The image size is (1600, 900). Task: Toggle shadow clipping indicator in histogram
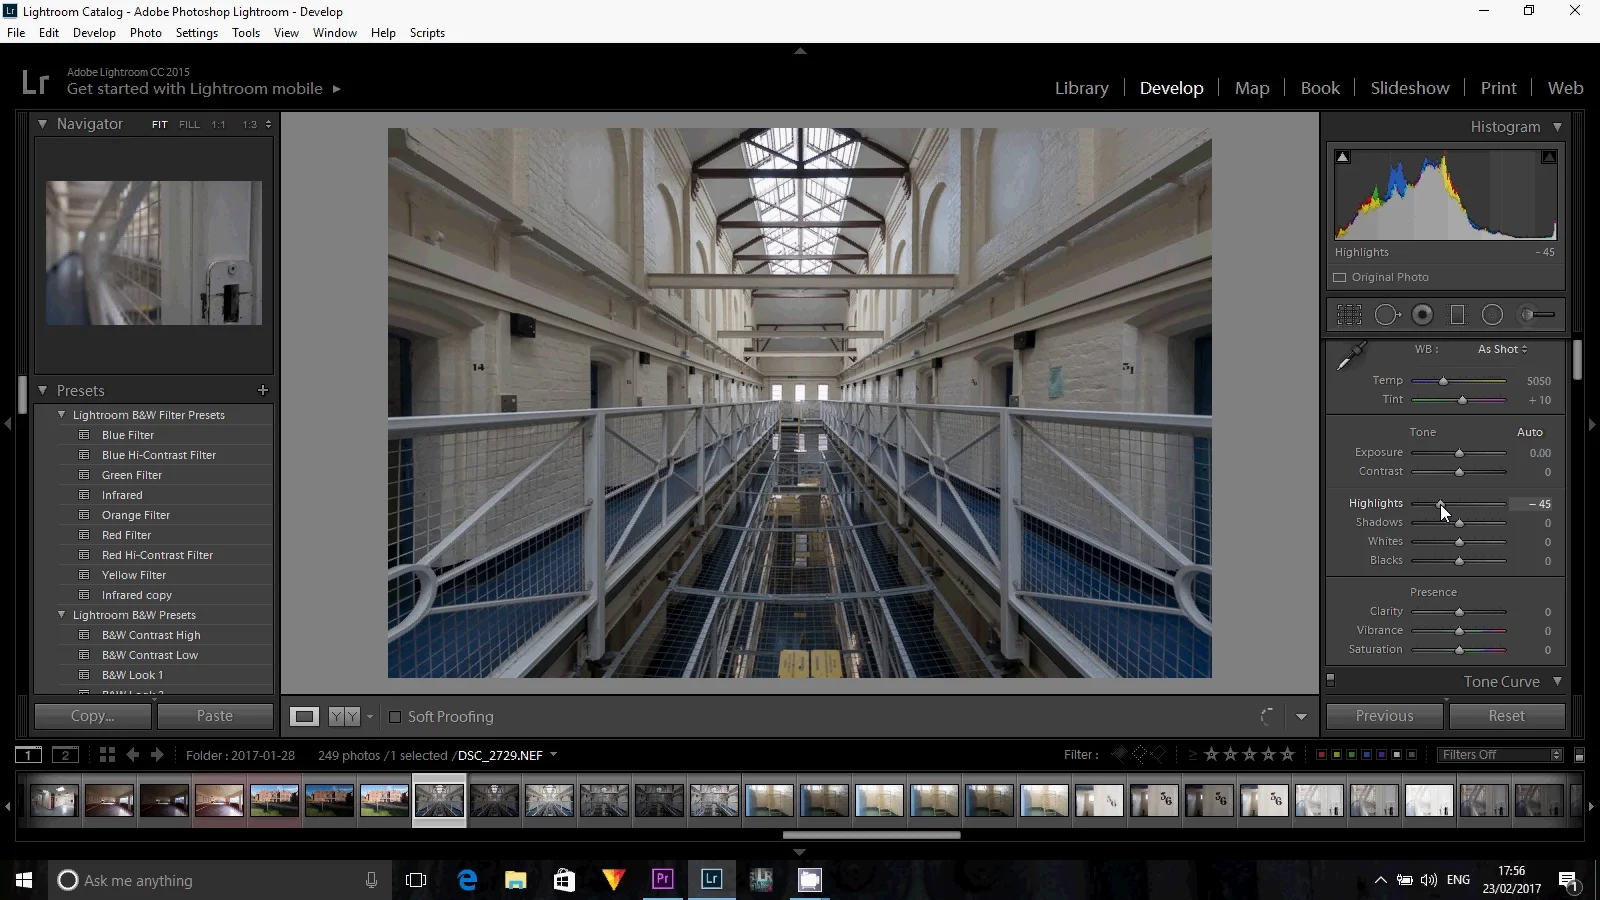(x=1343, y=157)
